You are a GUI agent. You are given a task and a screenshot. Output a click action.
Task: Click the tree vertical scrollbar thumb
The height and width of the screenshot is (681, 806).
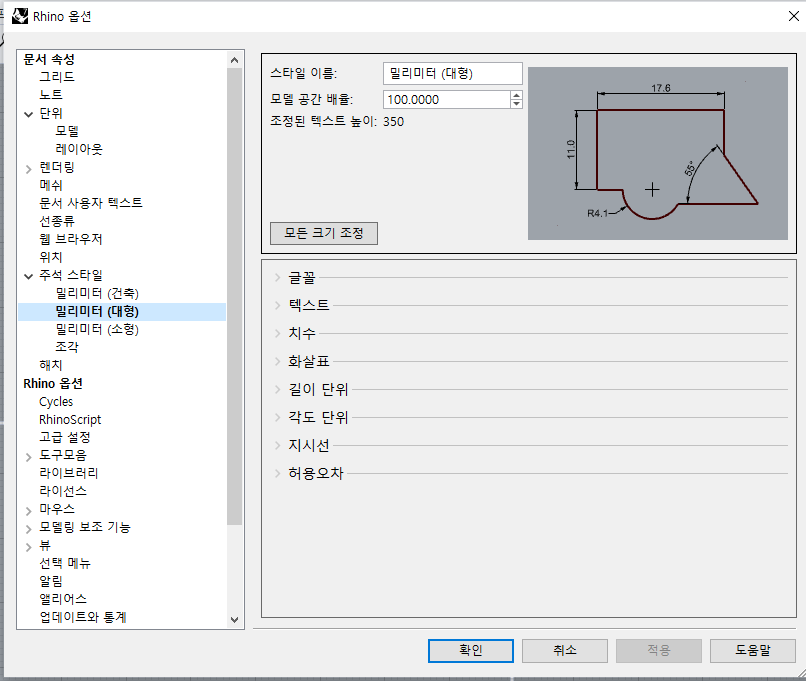click(234, 297)
